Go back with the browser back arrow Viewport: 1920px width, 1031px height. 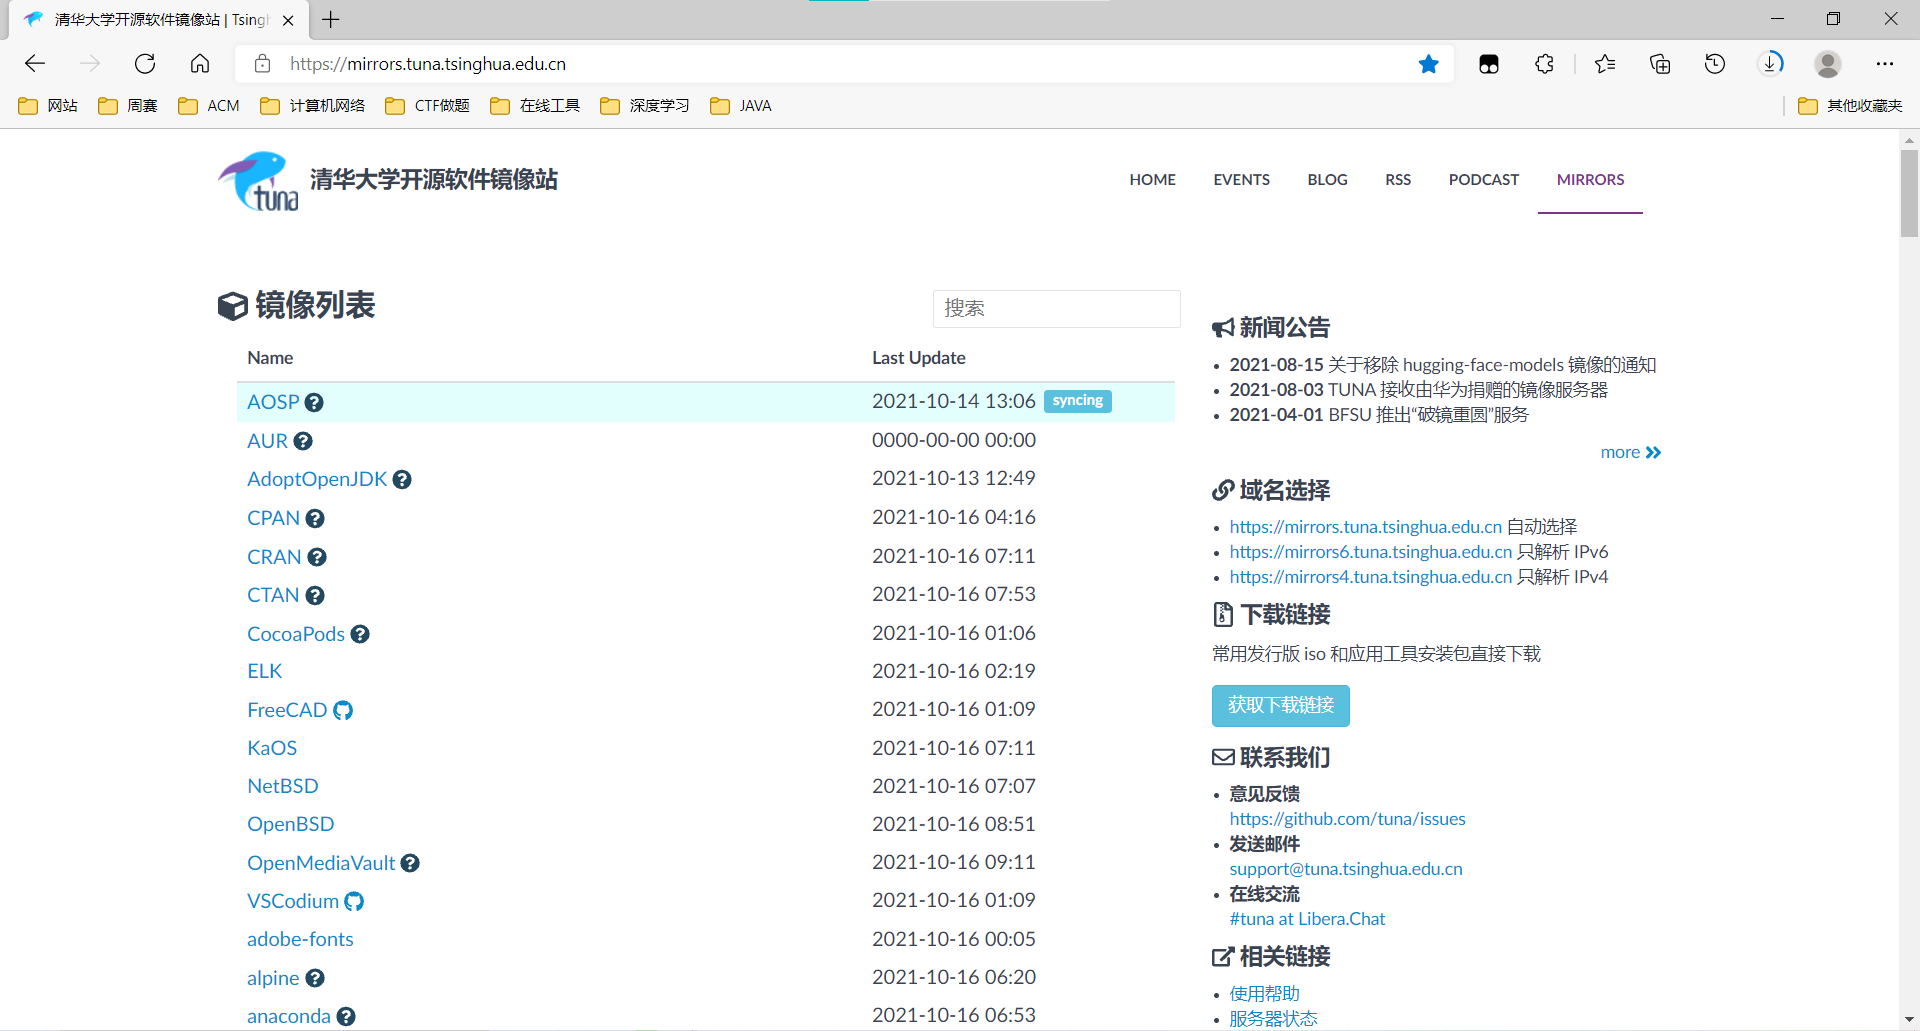(35, 64)
